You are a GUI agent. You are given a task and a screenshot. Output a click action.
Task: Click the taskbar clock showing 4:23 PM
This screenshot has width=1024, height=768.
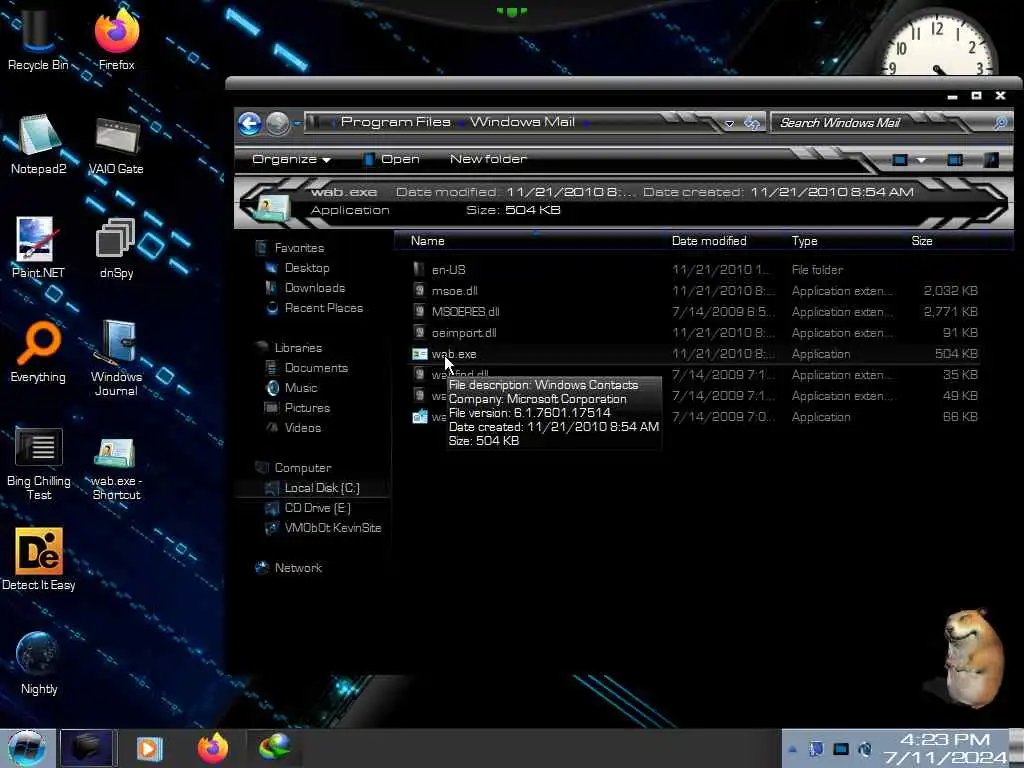[x=944, y=749]
